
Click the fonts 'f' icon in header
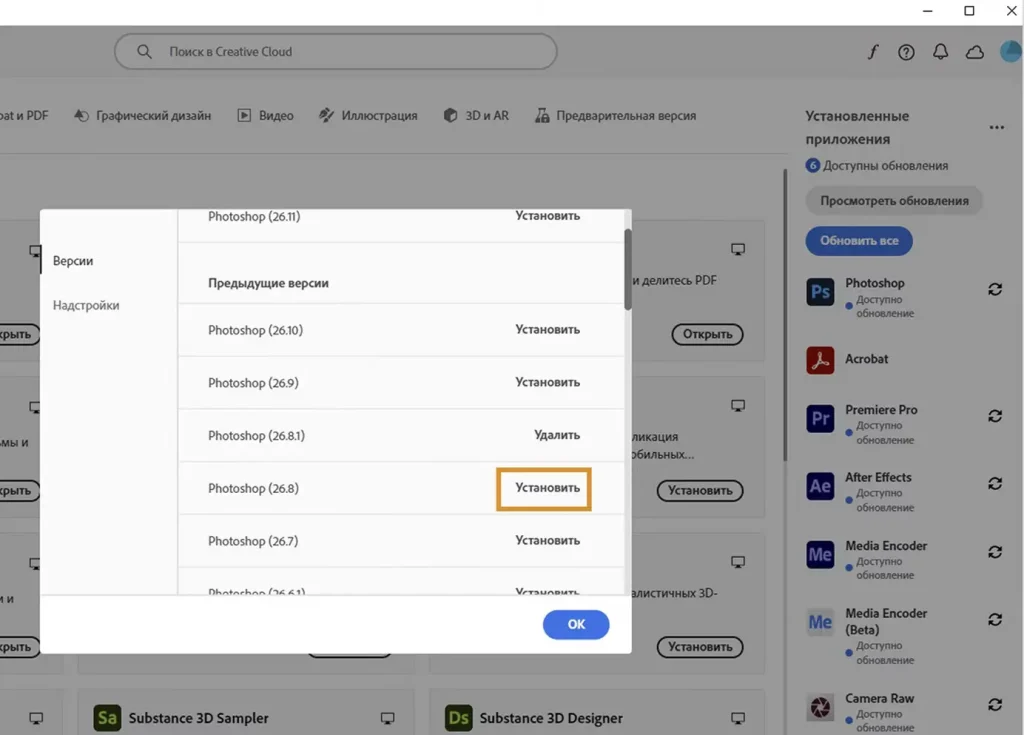(872, 53)
